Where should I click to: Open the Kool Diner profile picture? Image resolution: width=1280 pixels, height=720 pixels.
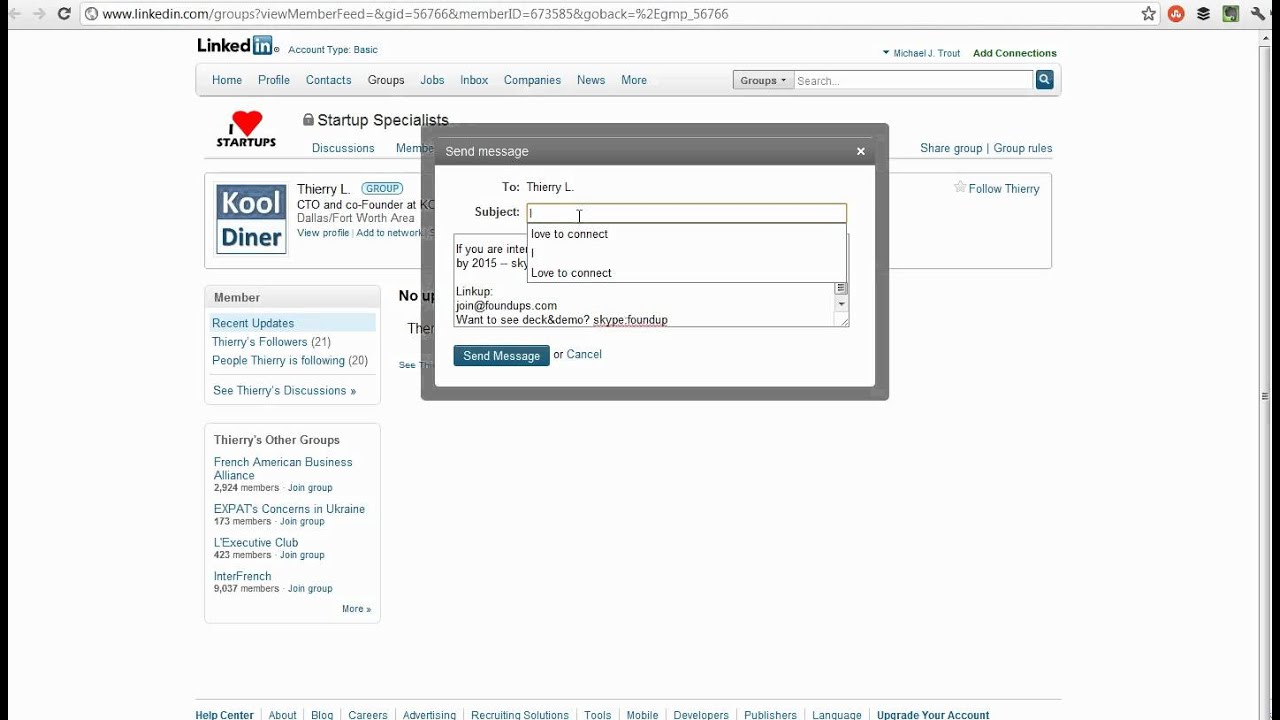point(251,219)
